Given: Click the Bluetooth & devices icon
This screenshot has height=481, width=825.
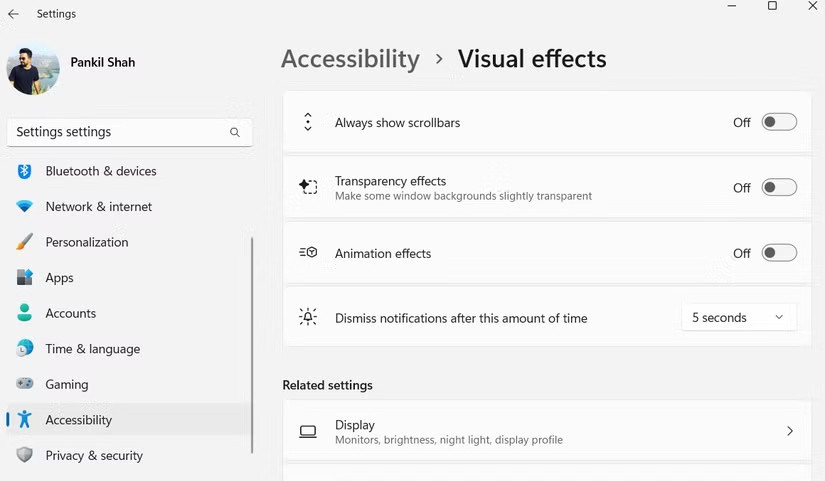Looking at the screenshot, I should (x=25, y=171).
